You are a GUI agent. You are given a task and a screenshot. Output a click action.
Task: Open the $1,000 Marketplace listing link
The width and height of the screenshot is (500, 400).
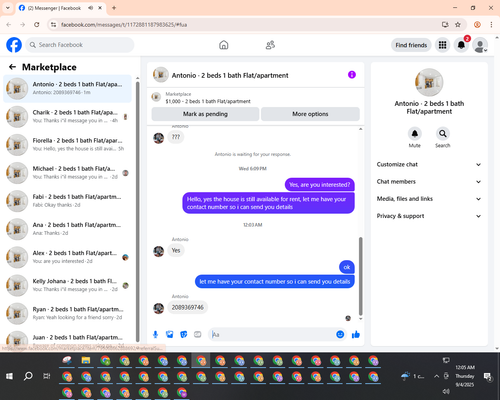tap(208, 101)
